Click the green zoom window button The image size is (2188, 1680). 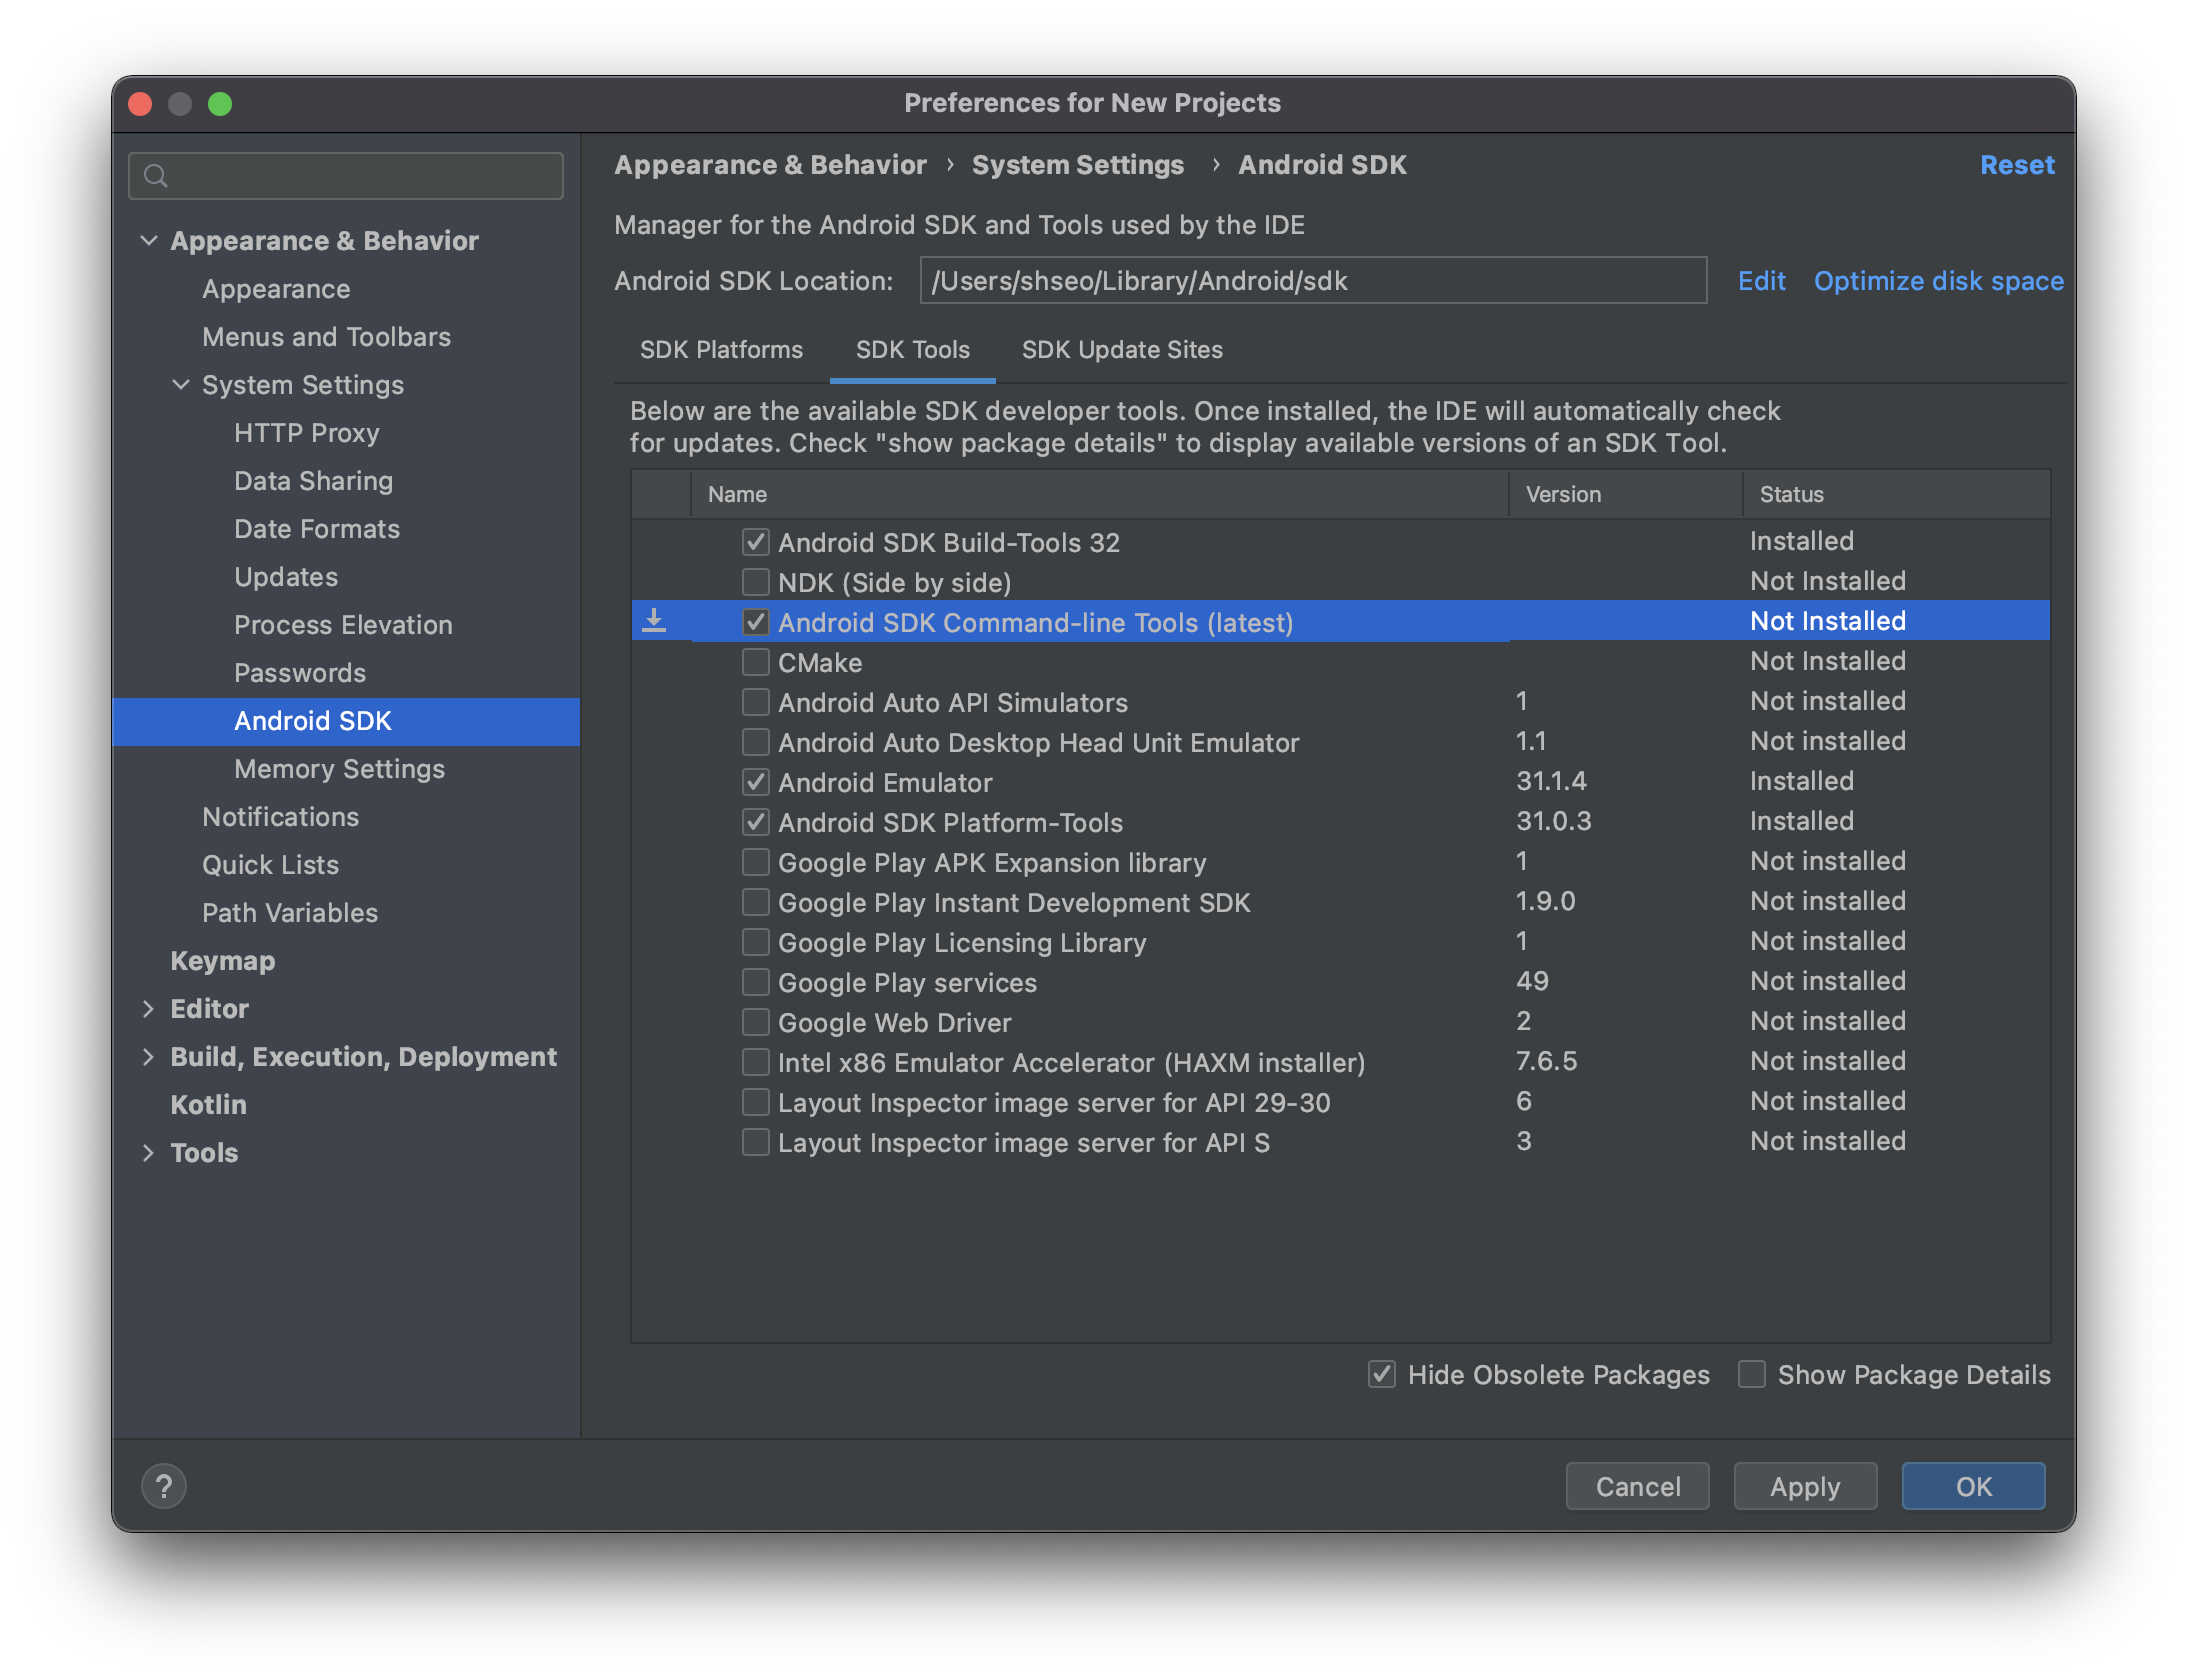(220, 104)
